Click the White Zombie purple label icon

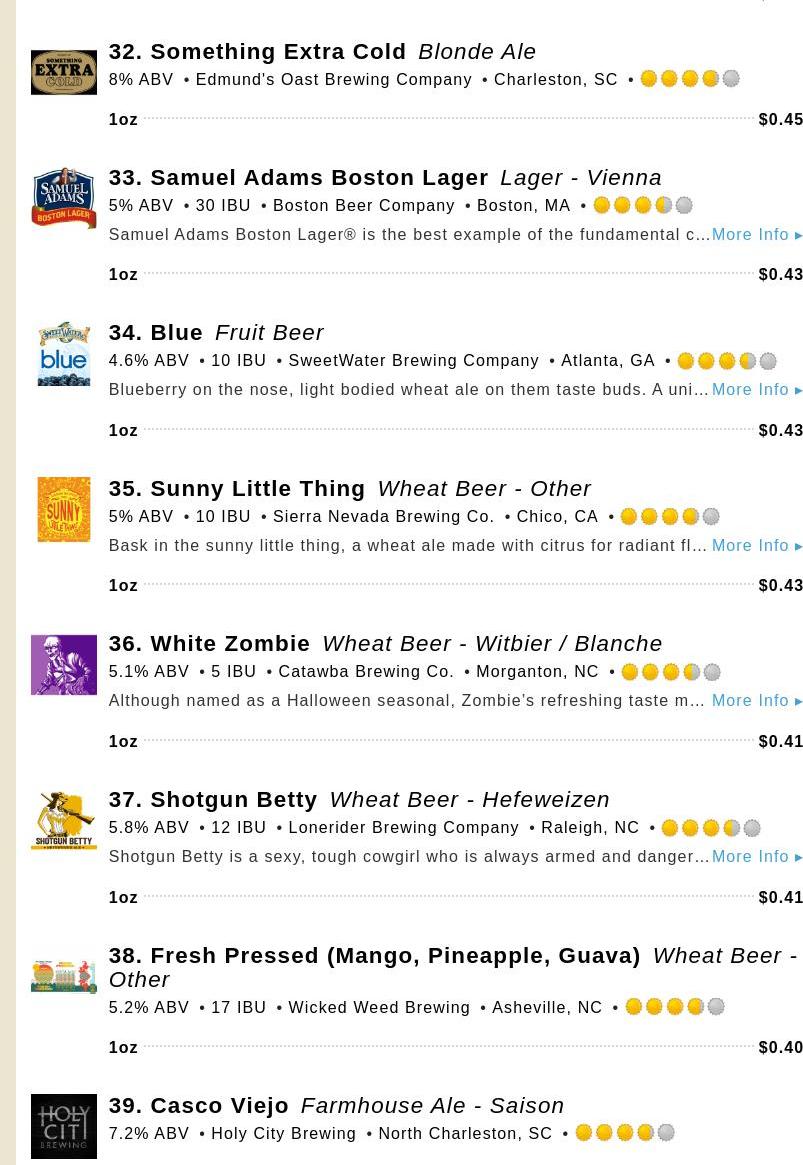(x=64, y=665)
